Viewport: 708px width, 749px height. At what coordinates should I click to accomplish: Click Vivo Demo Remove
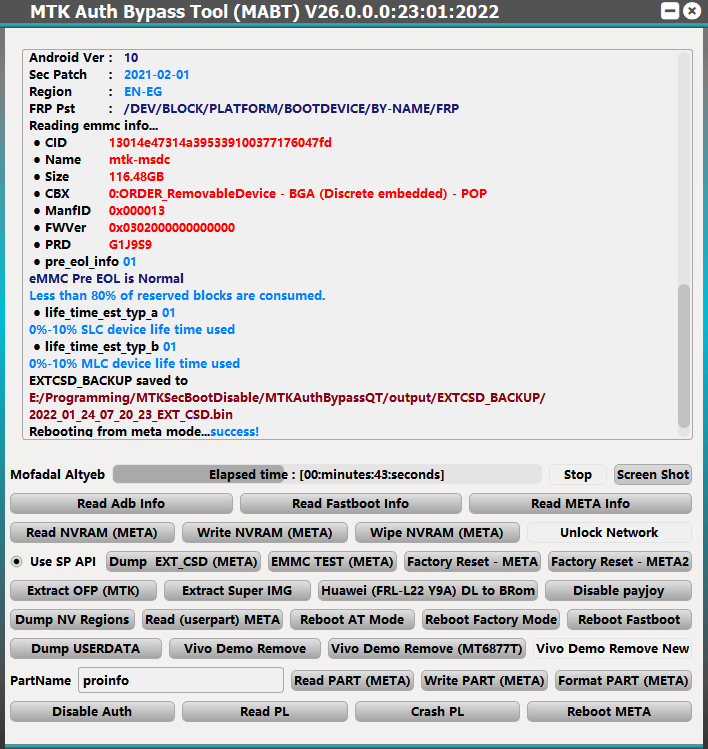click(x=245, y=649)
